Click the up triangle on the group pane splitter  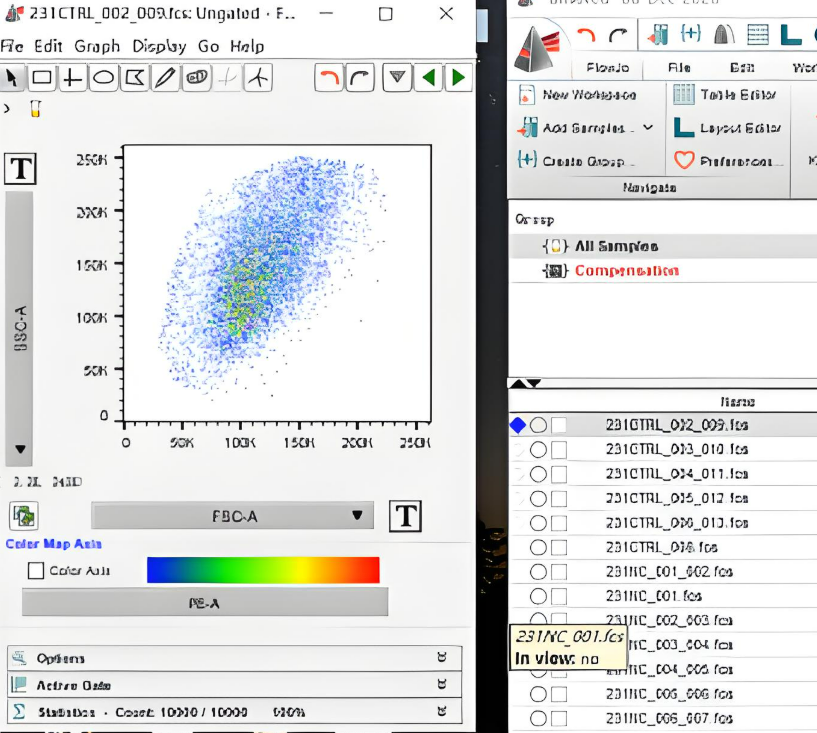[x=518, y=384]
